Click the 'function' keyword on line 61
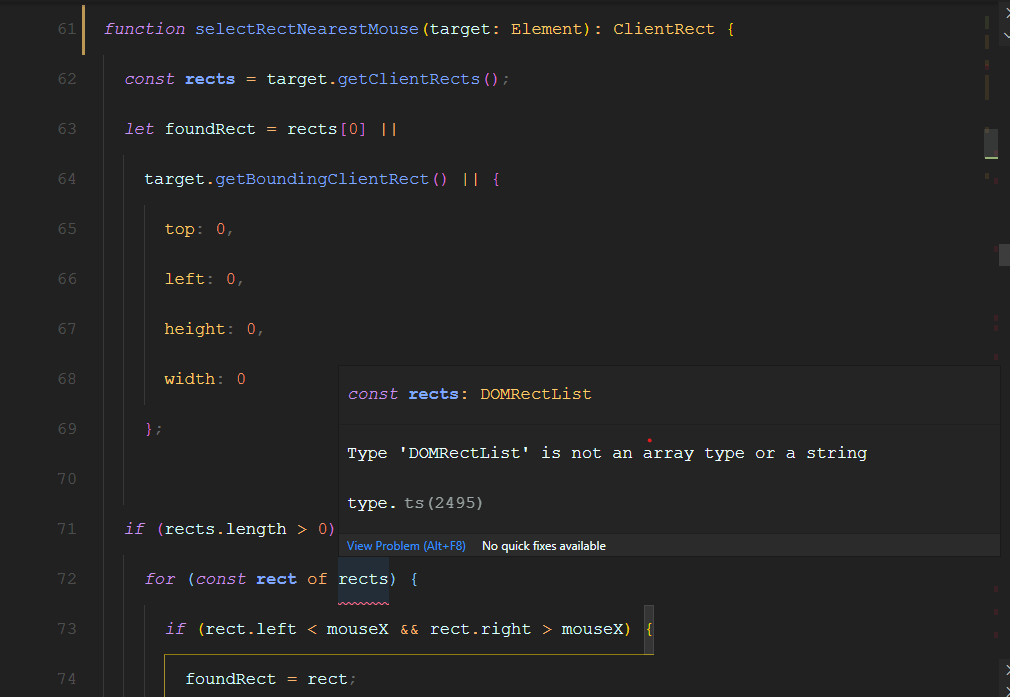The width and height of the screenshot is (1010, 697). point(144,29)
